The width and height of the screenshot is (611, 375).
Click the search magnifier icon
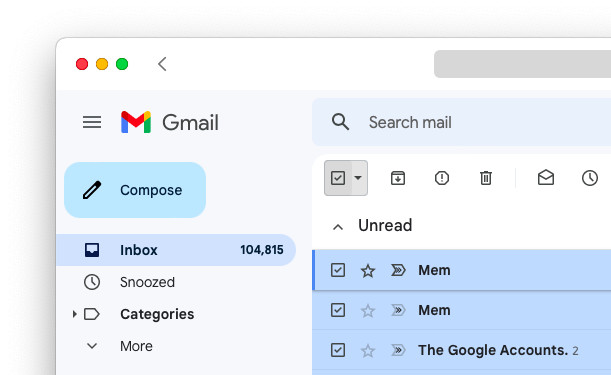click(340, 122)
